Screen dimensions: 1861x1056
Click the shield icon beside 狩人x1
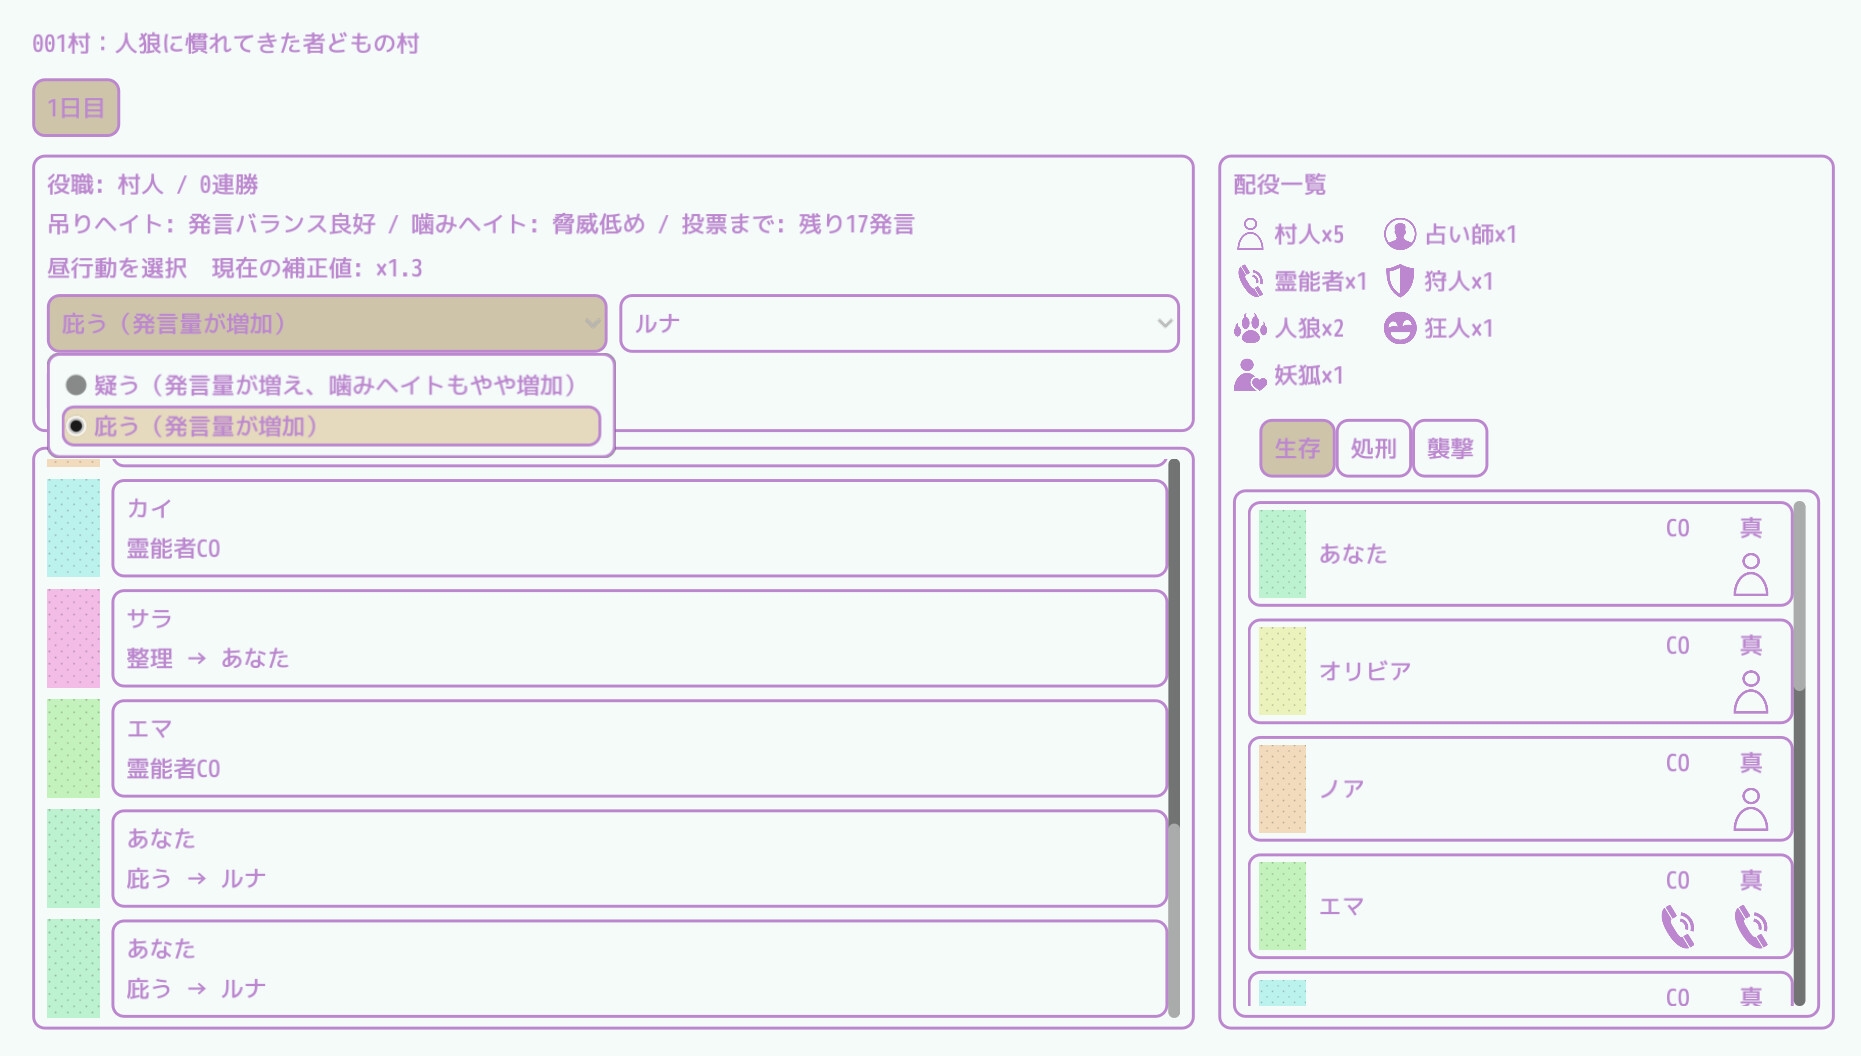point(1400,281)
